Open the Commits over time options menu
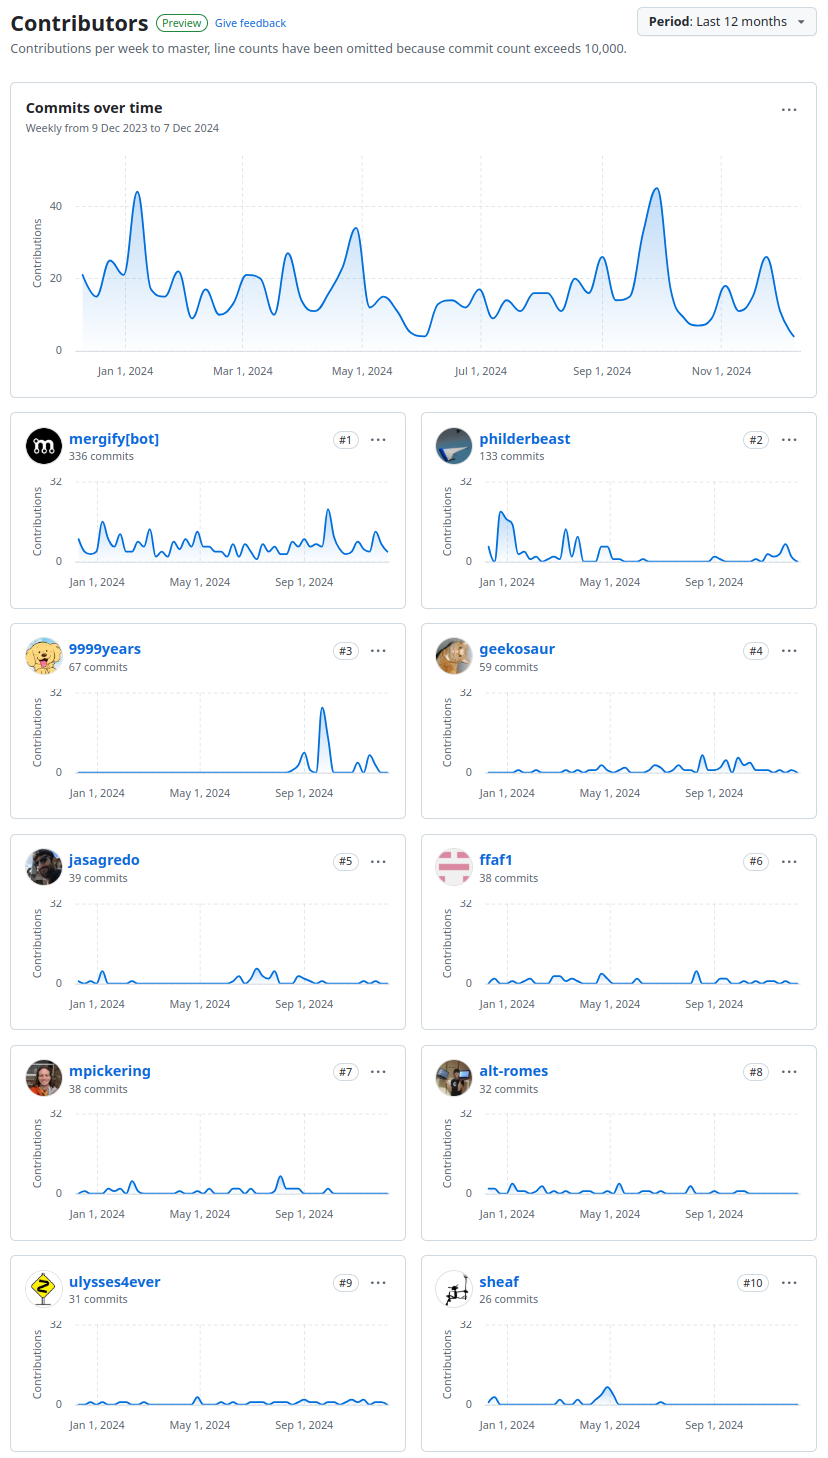Image resolution: width=828 pixels, height=1458 pixels. (x=789, y=109)
